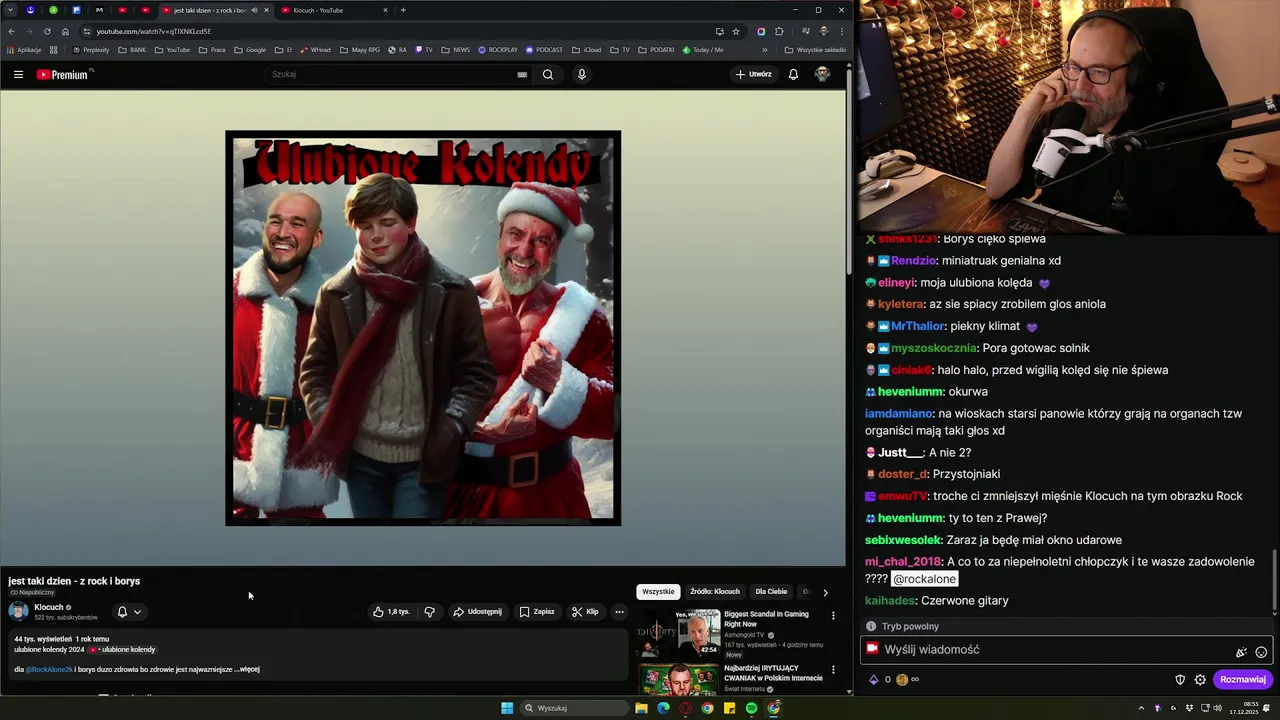Image resolution: width=1280 pixels, height=720 pixels.
Task: Open the ROCKPLAY bookmark
Action: (498, 49)
